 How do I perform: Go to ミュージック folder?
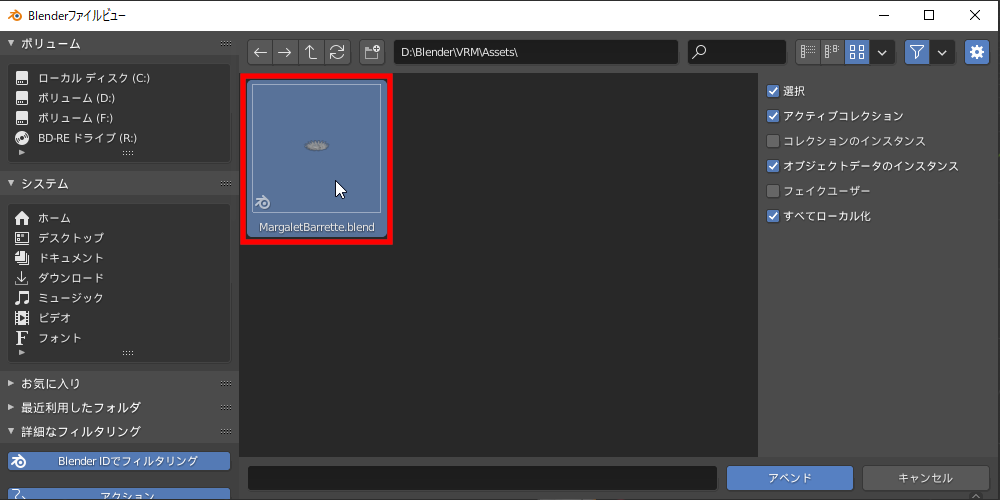point(119,297)
